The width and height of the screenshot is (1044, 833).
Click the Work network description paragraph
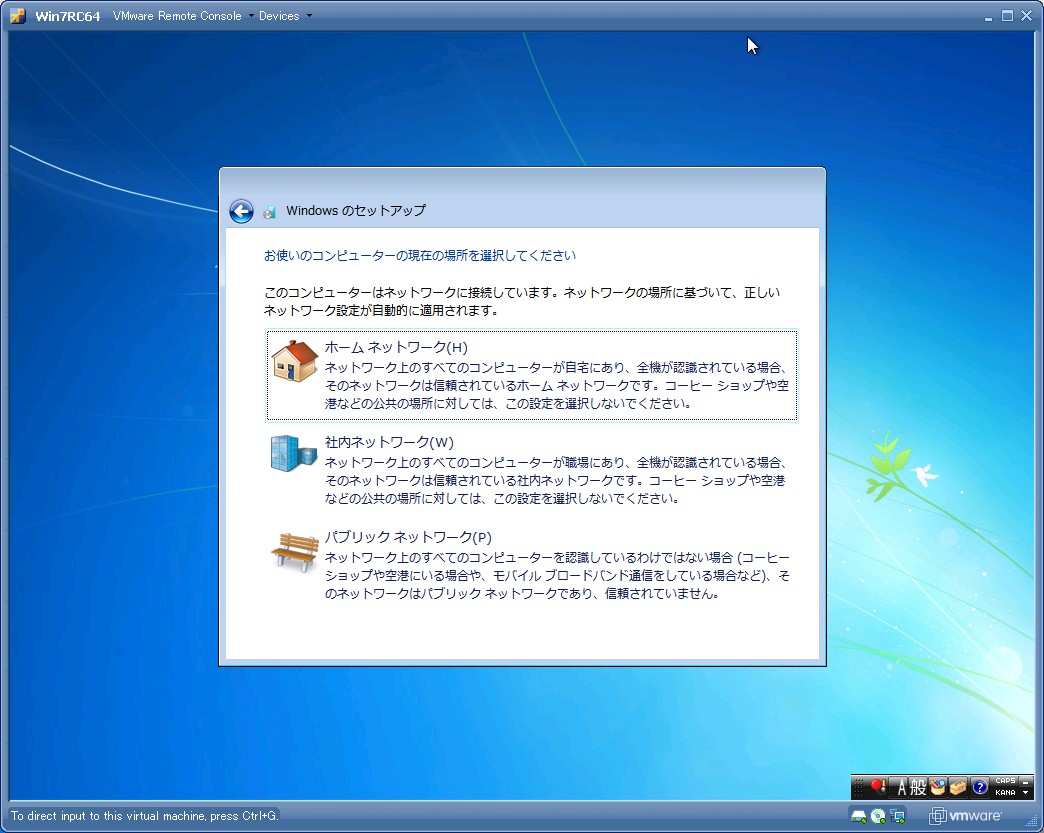point(556,480)
